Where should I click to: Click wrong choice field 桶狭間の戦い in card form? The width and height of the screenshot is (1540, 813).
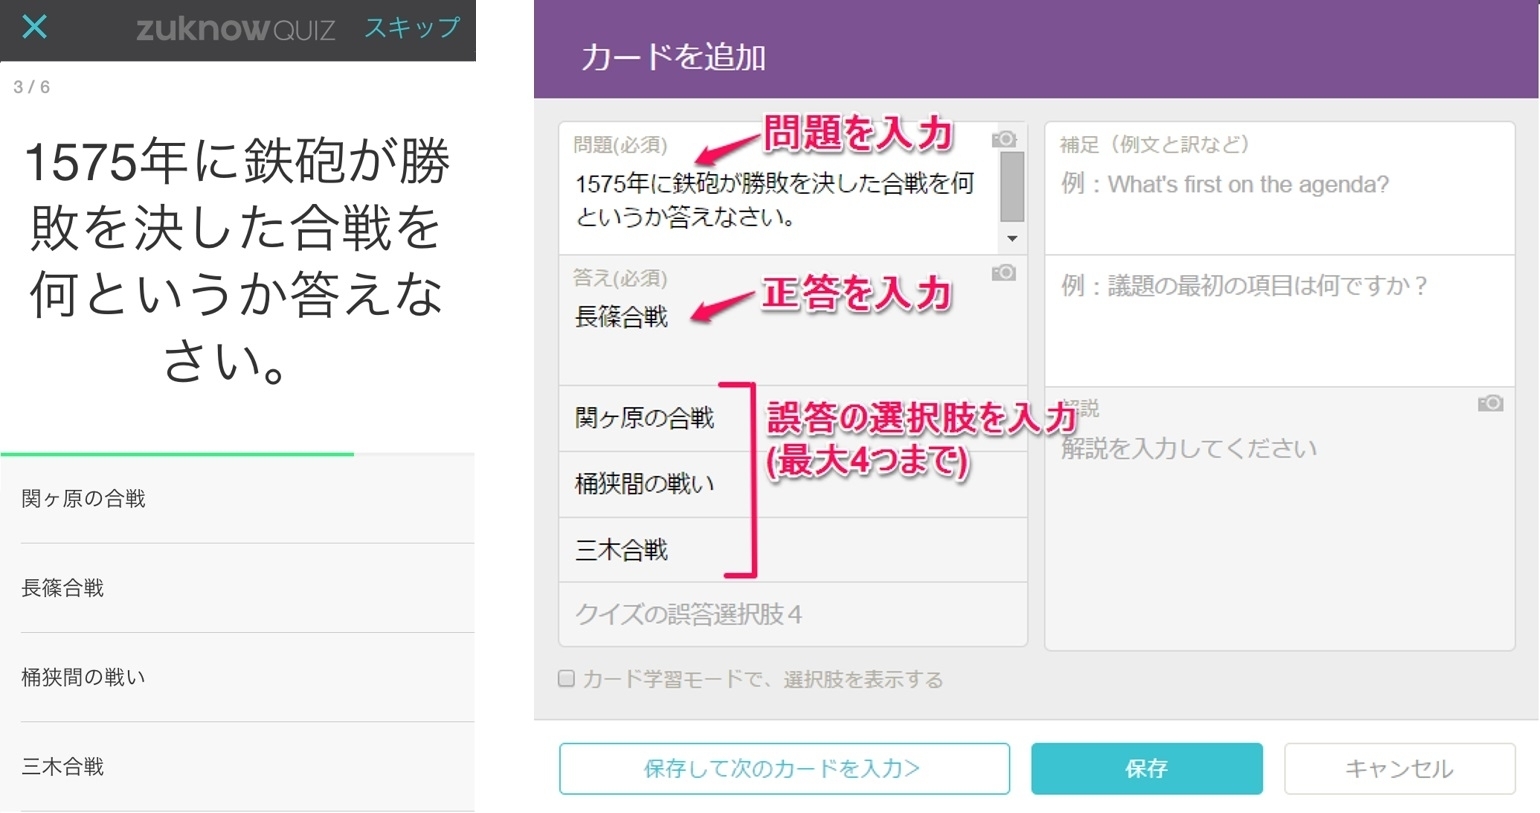click(x=793, y=484)
